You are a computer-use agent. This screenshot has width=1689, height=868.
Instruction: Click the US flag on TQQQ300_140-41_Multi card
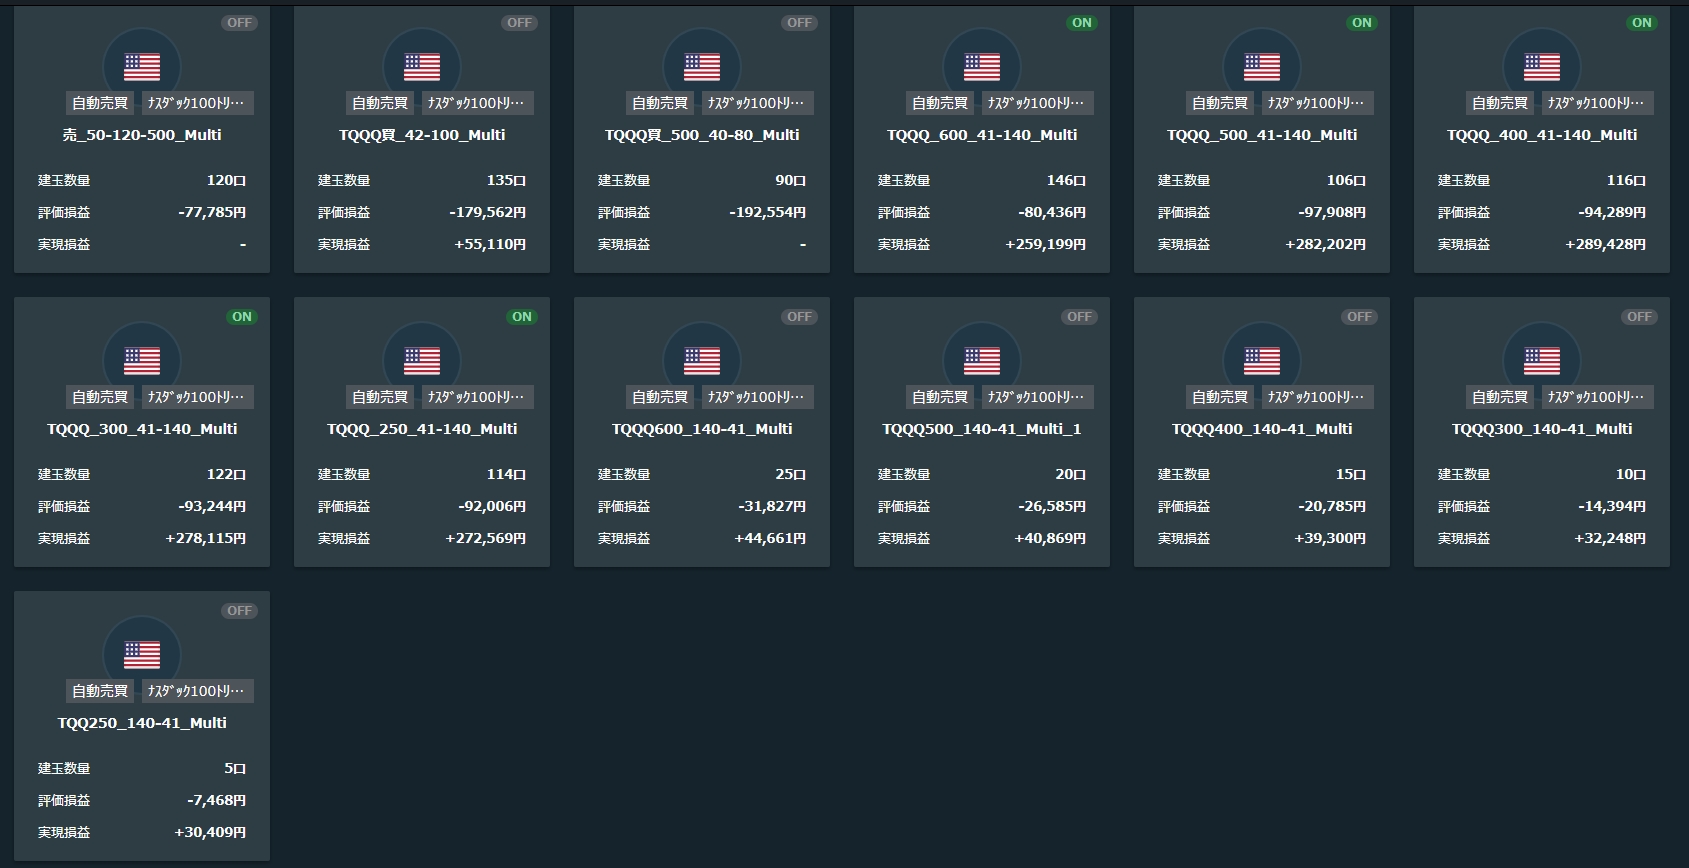(1542, 361)
